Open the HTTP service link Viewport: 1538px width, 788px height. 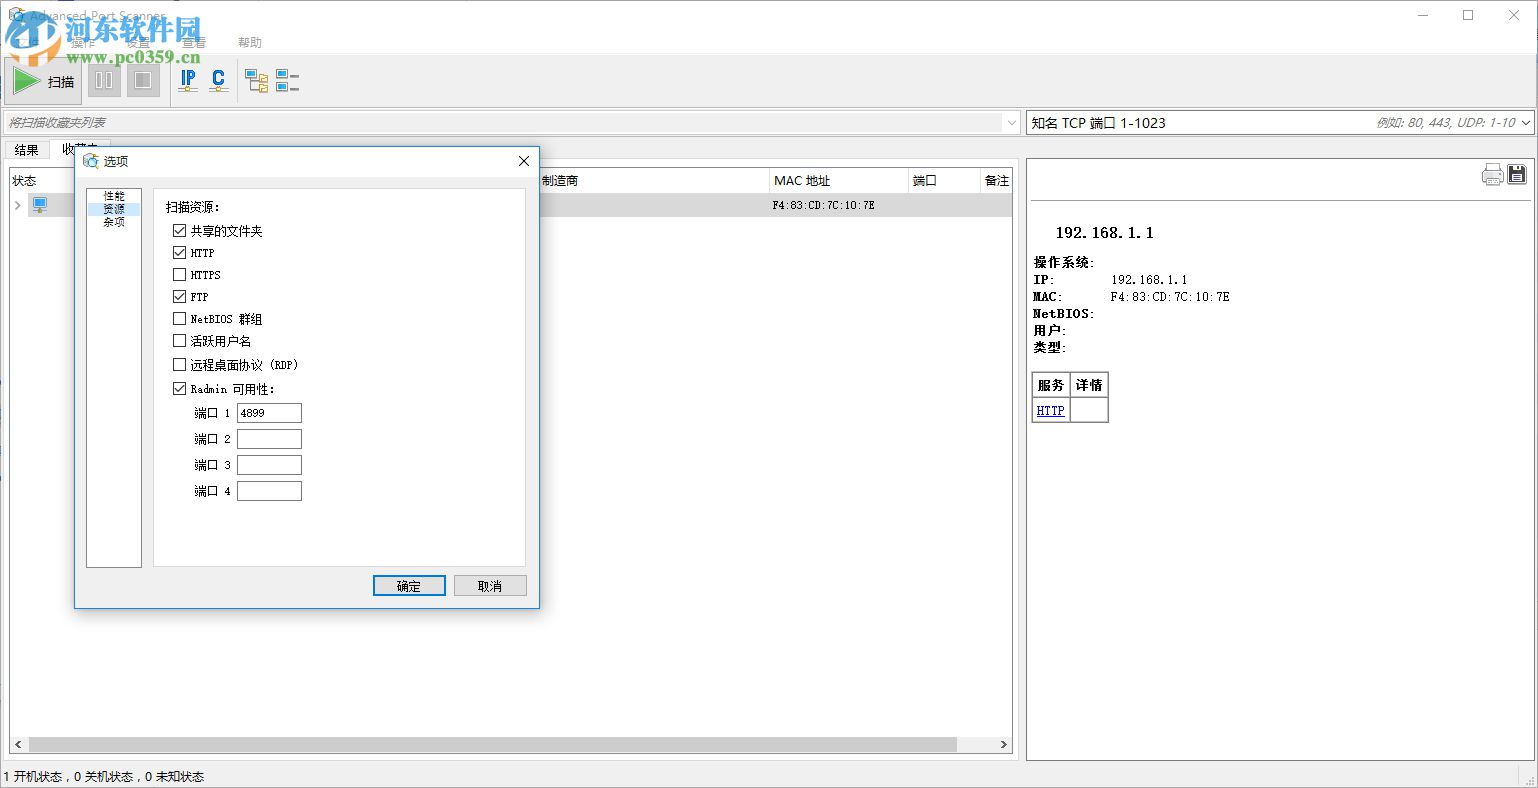click(1049, 410)
